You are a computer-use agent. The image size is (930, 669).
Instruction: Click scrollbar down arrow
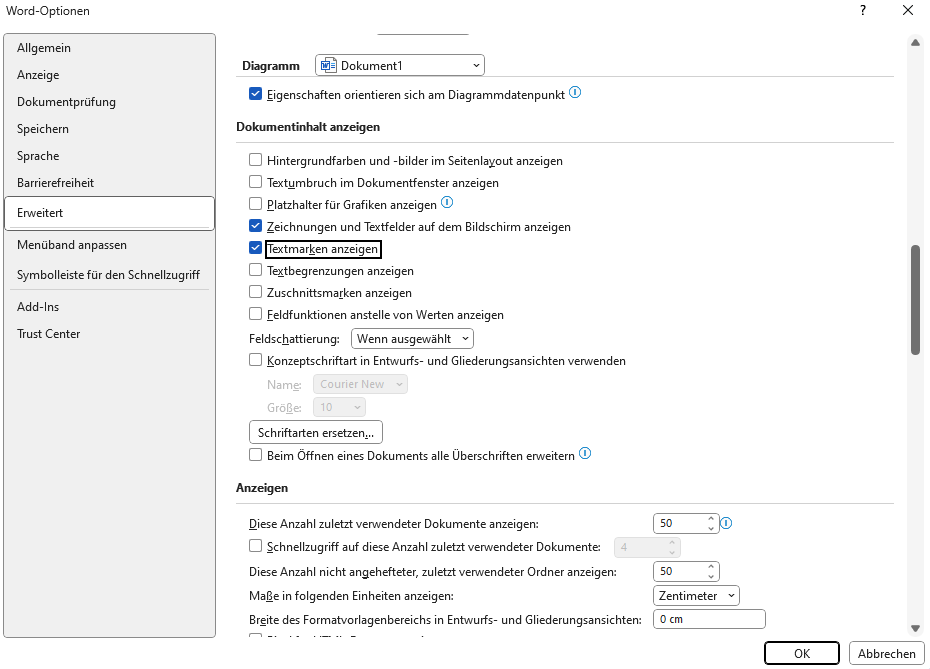coord(916,628)
